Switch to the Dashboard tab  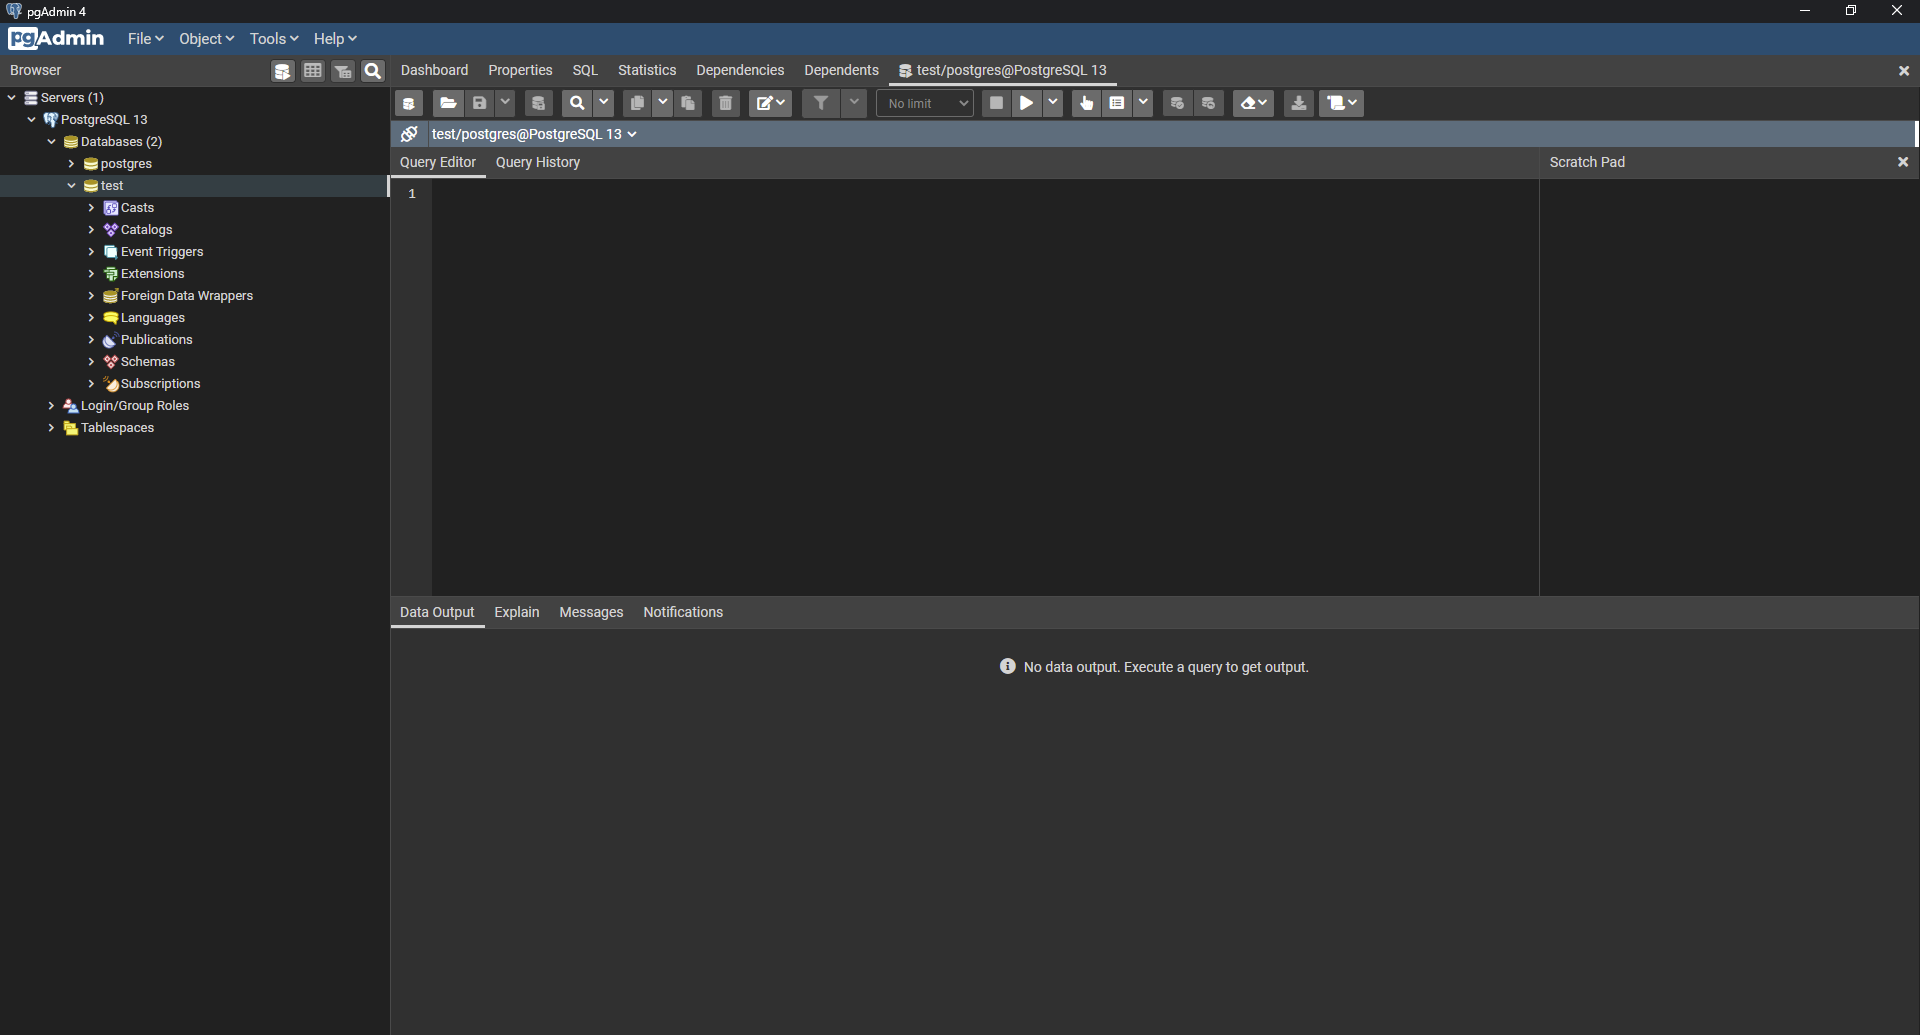[434, 70]
